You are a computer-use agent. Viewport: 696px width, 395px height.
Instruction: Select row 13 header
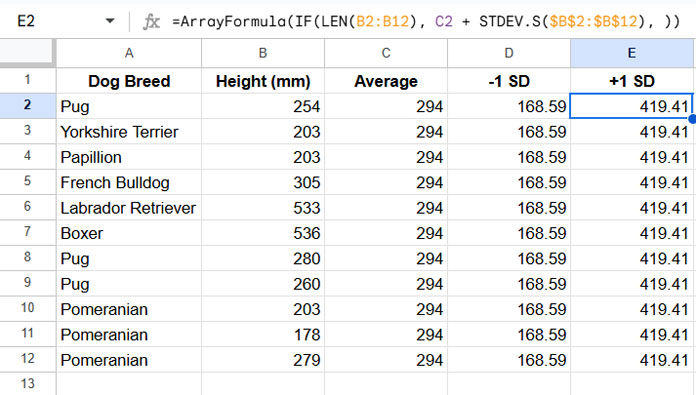28,383
